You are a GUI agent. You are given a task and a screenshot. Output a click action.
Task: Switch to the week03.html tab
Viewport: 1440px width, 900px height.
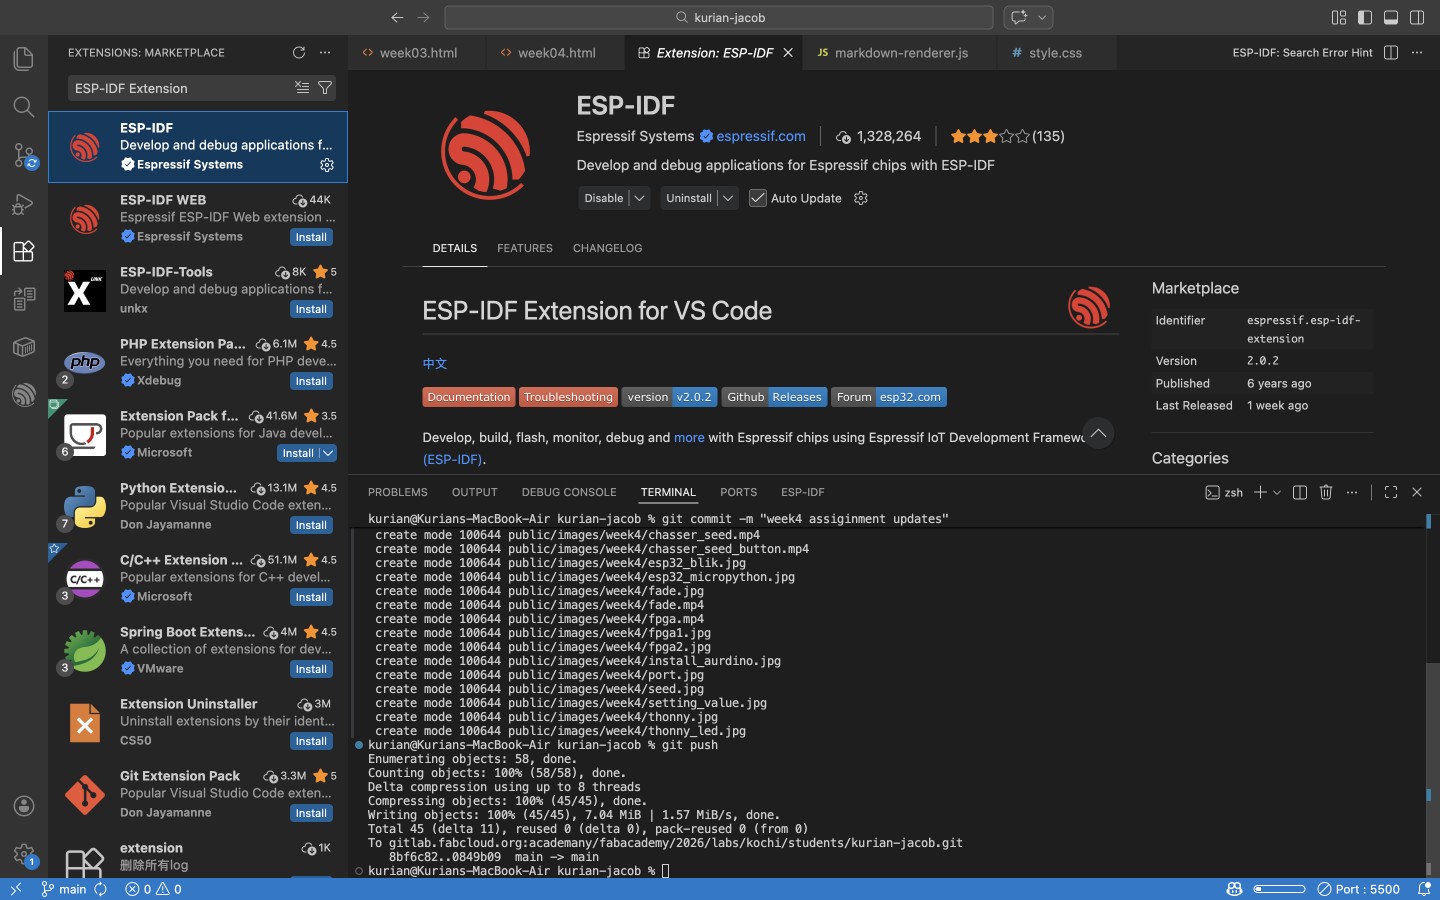(417, 53)
